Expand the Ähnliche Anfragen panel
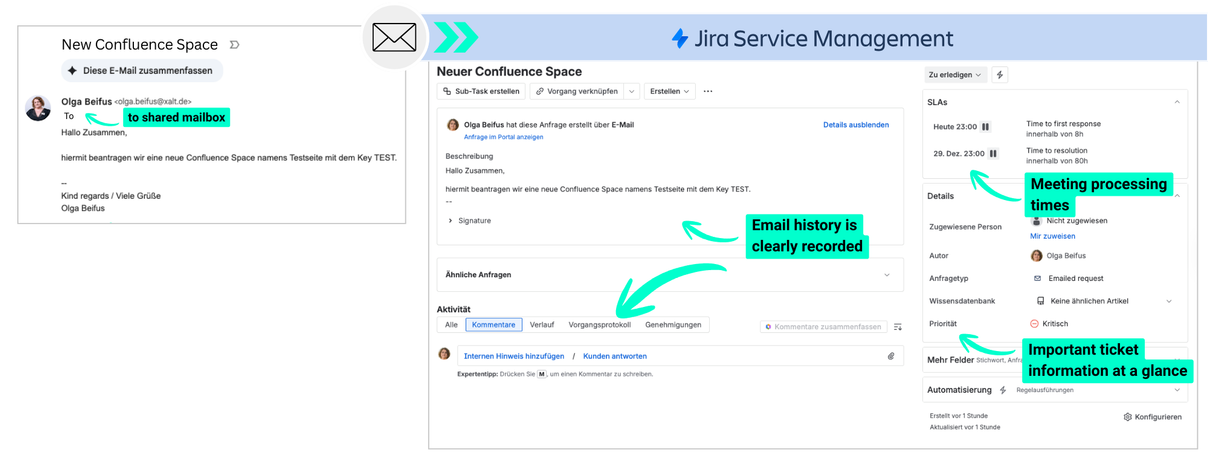The height and width of the screenshot is (458, 1208). tap(670, 274)
